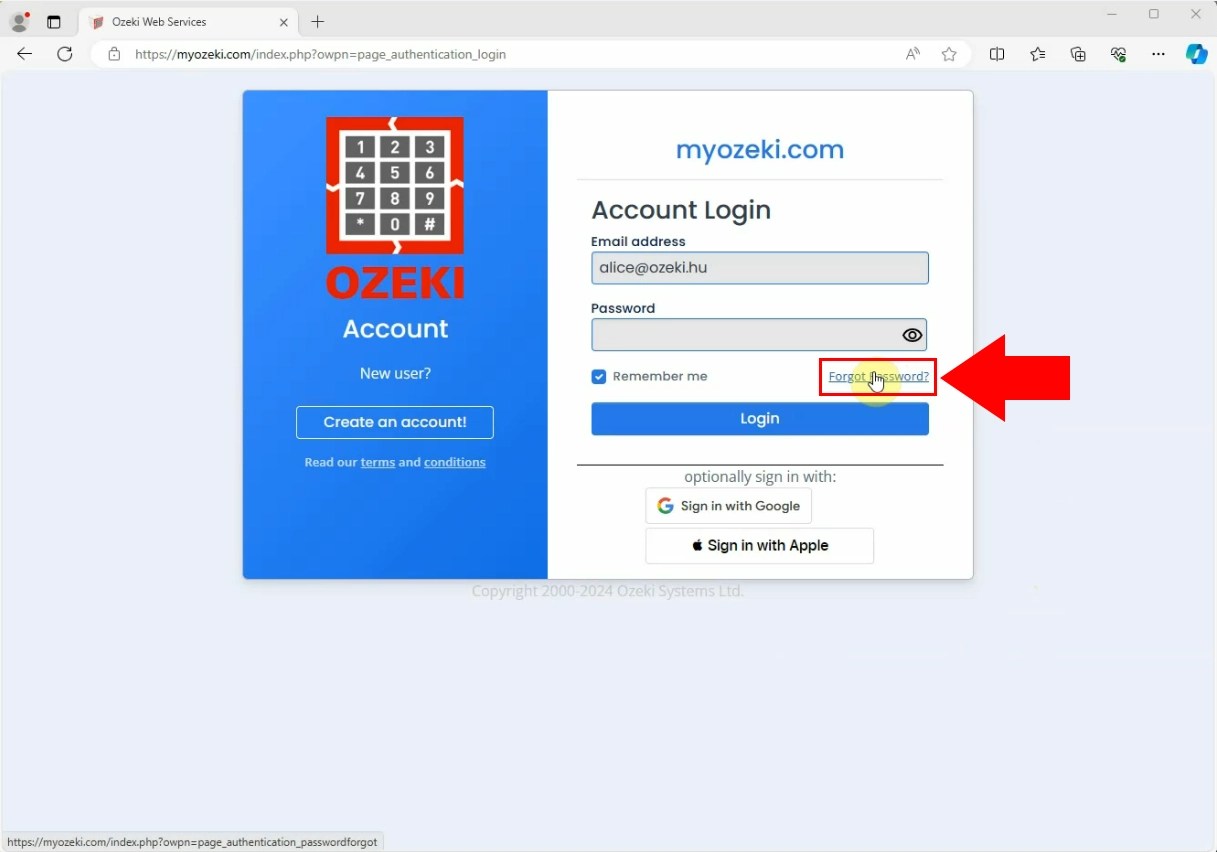Refresh the page with the reload icon
This screenshot has height=852, width=1217.
(x=65, y=54)
